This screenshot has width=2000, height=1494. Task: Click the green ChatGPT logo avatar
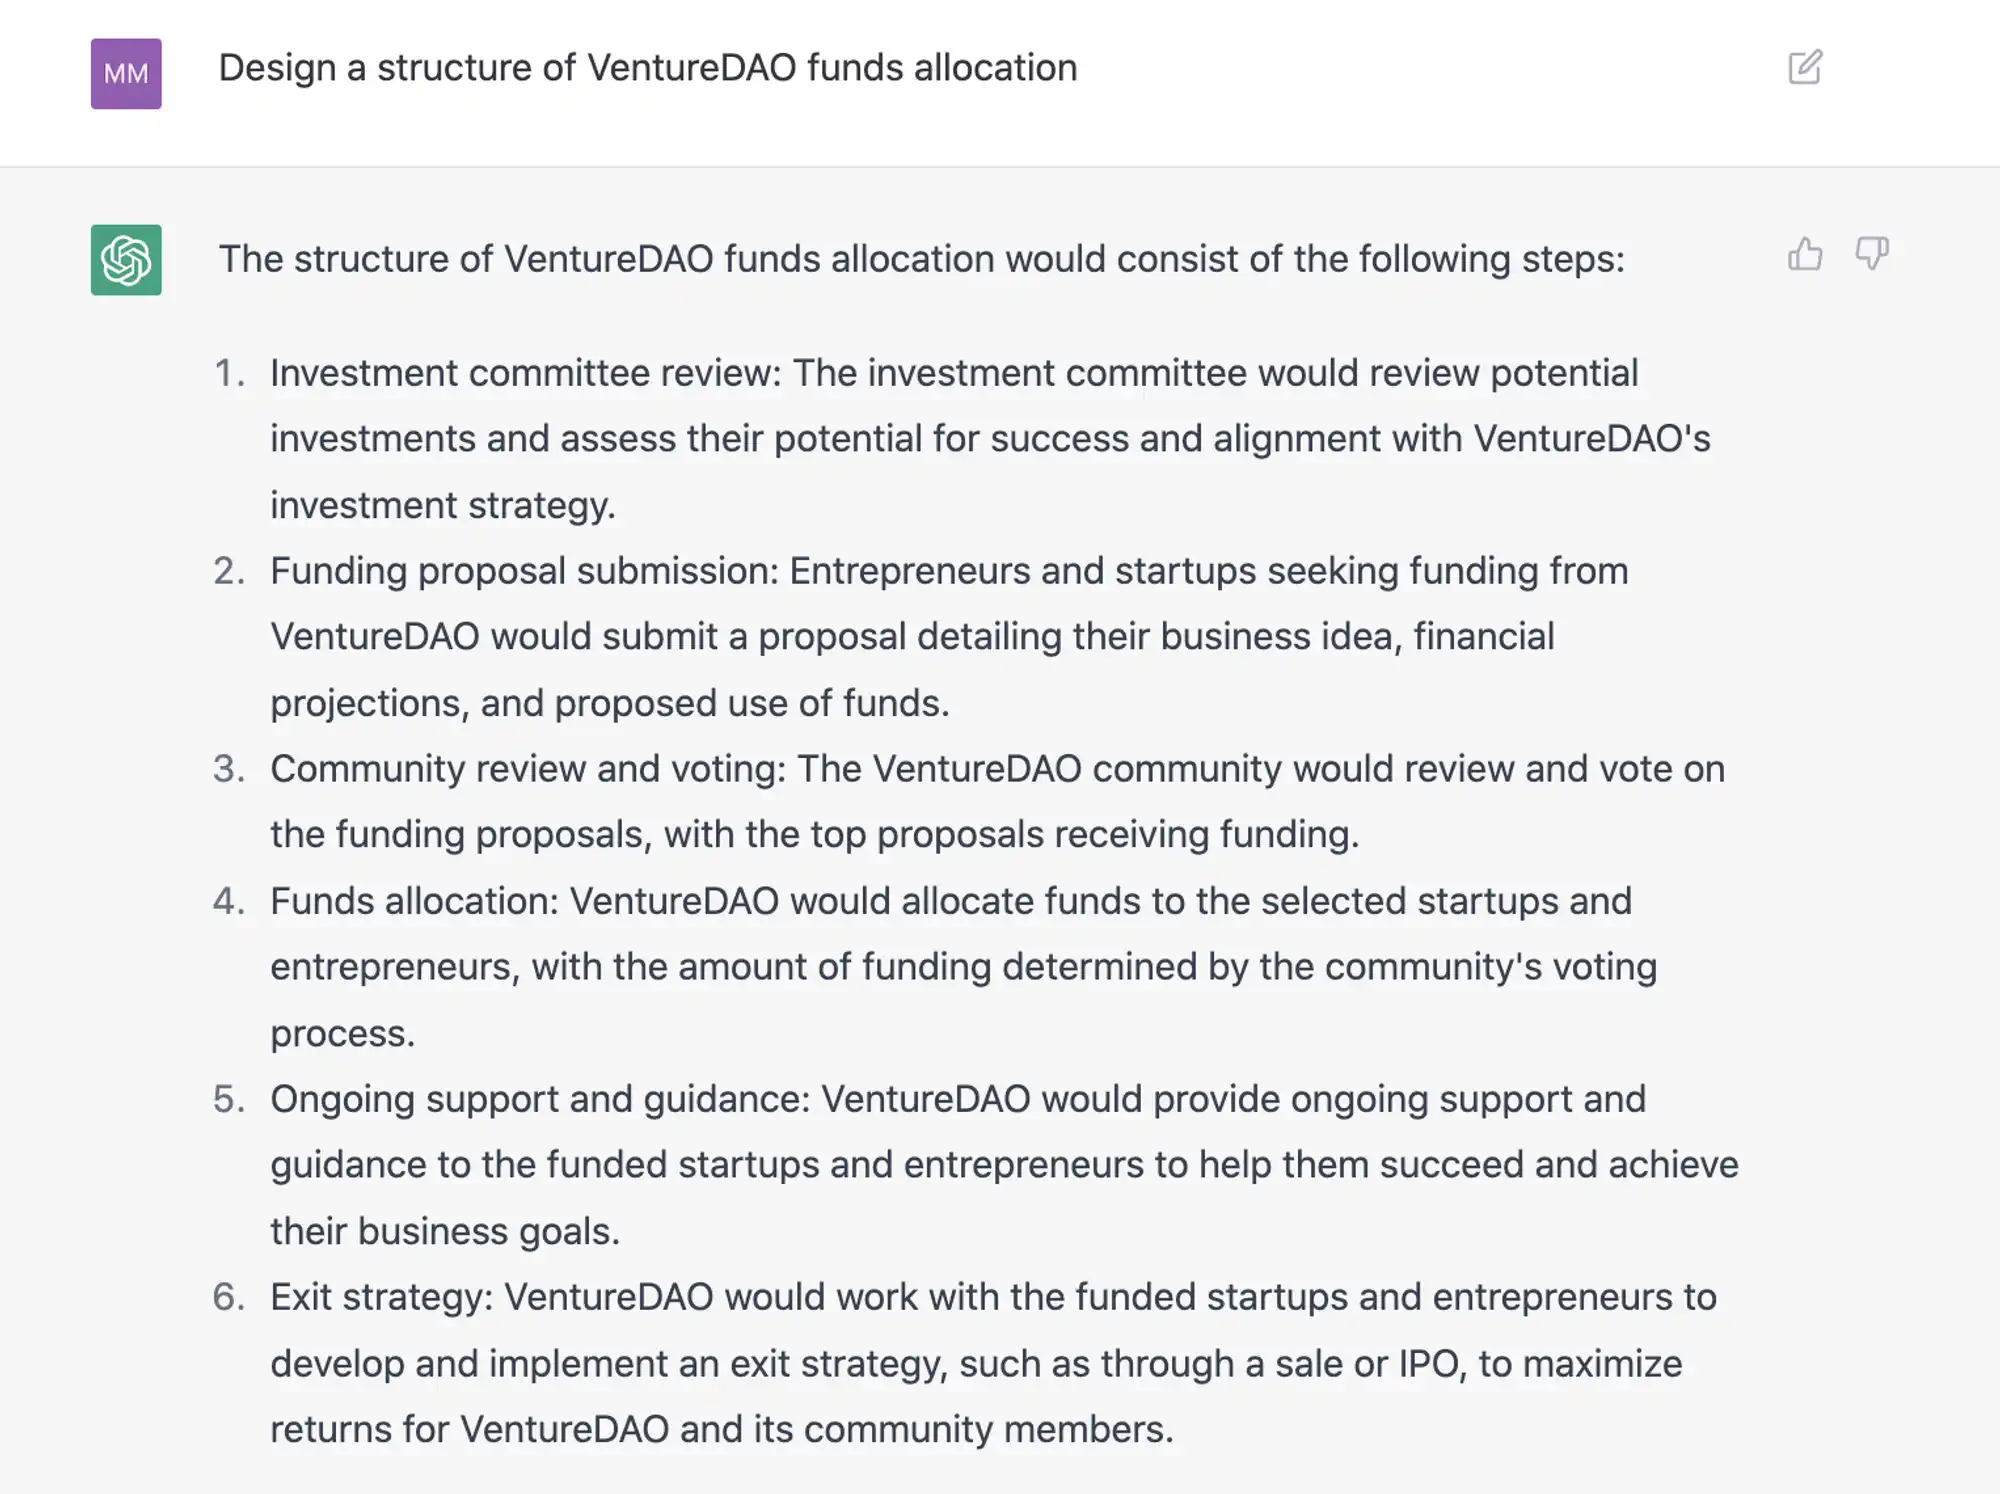coord(126,260)
